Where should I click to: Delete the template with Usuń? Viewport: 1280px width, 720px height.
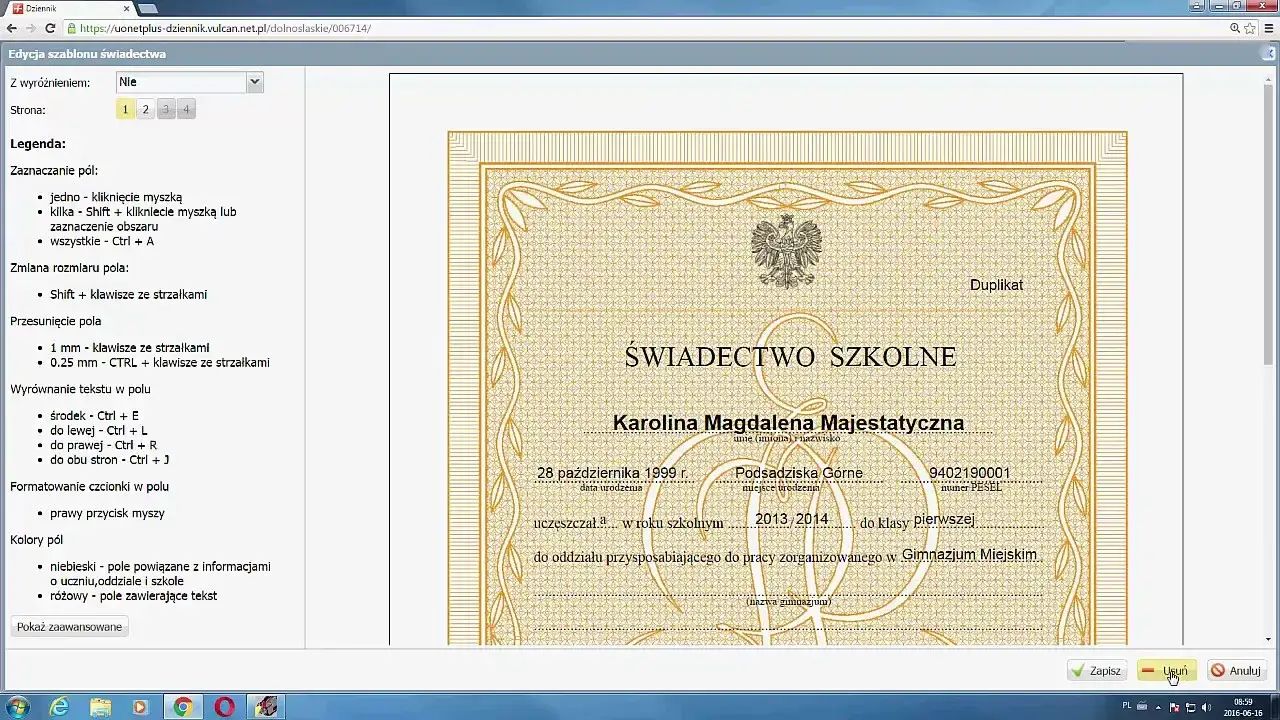click(1166, 671)
